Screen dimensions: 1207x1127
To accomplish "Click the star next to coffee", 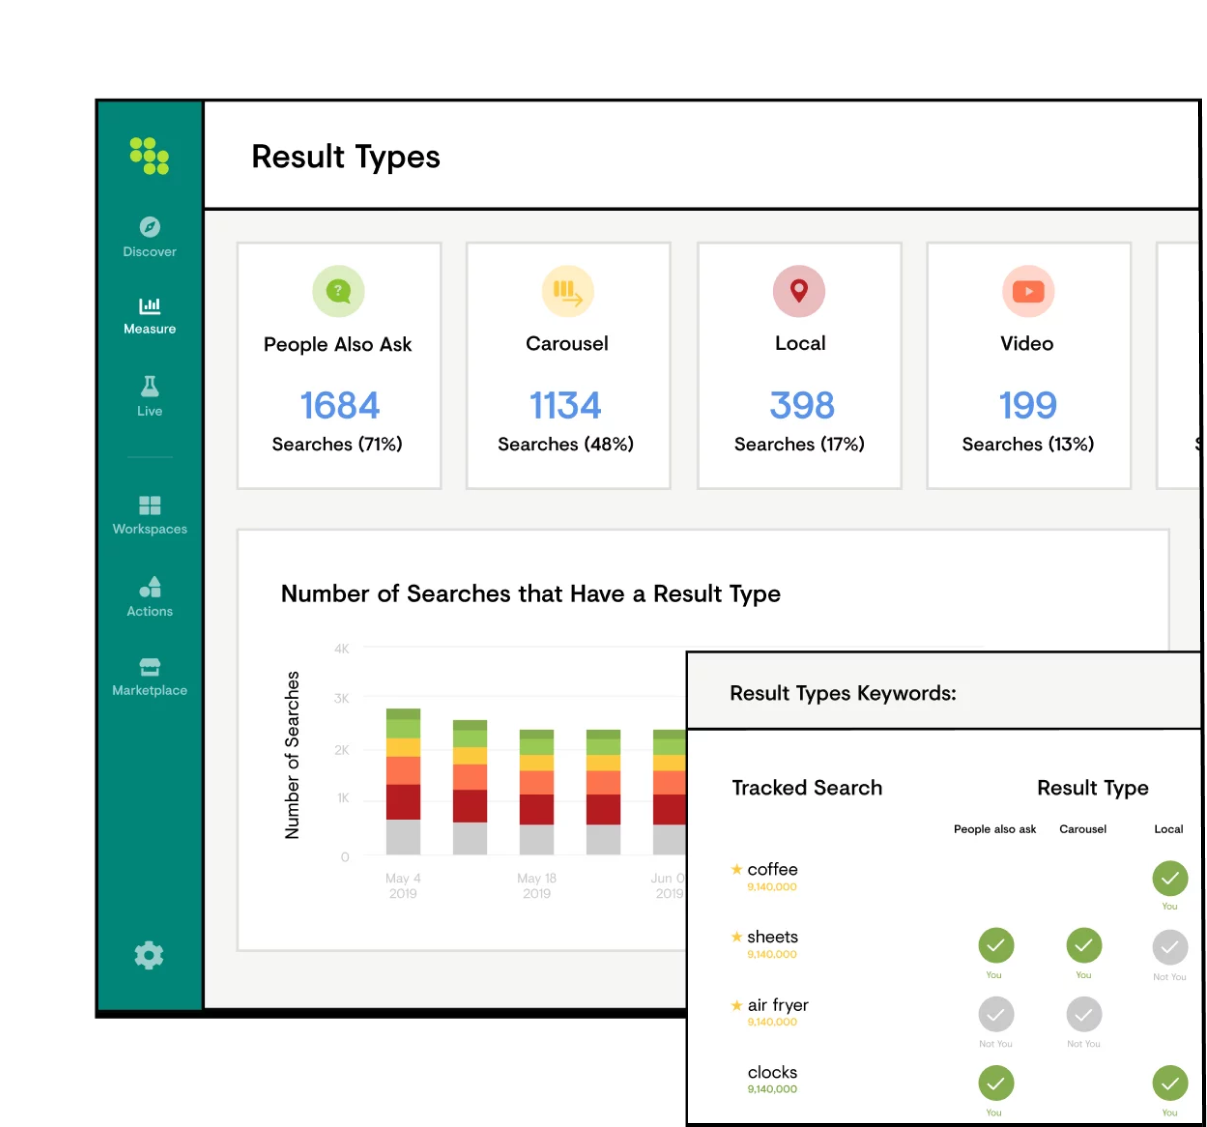I will 737,869.
